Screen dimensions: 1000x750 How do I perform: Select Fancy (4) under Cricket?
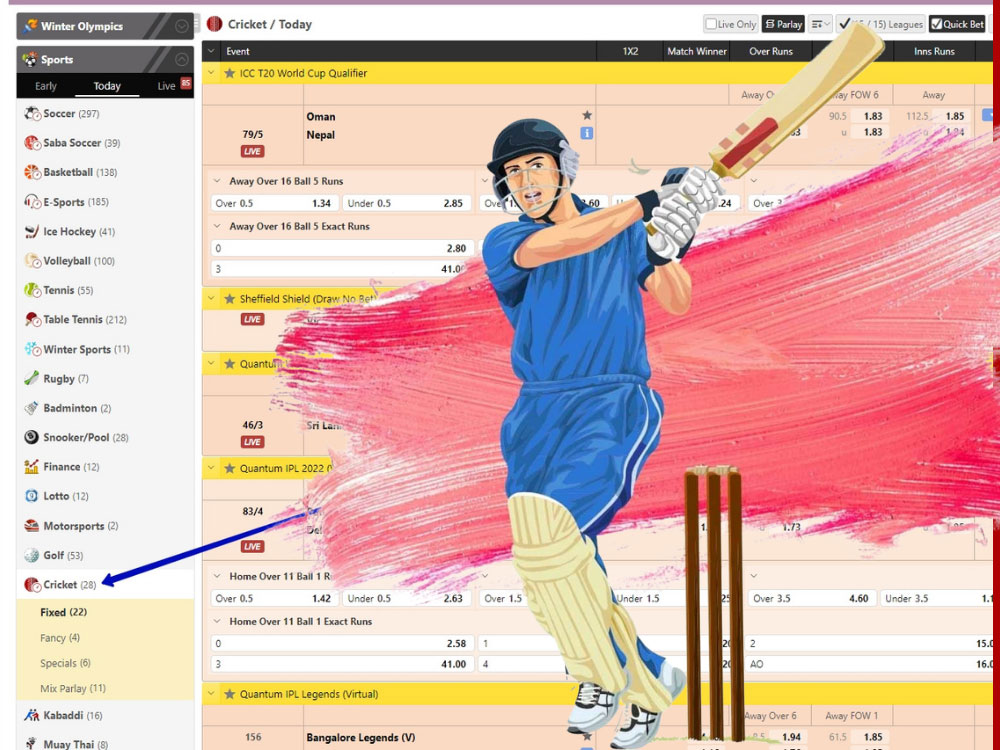coord(60,638)
